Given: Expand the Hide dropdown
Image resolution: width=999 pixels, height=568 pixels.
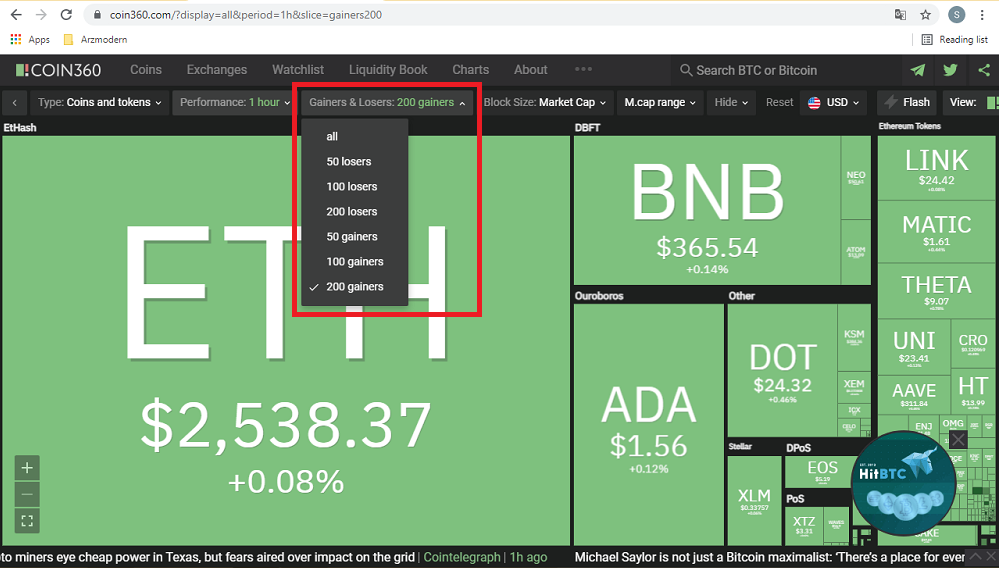Looking at the screenshot, I should [731, 103].
